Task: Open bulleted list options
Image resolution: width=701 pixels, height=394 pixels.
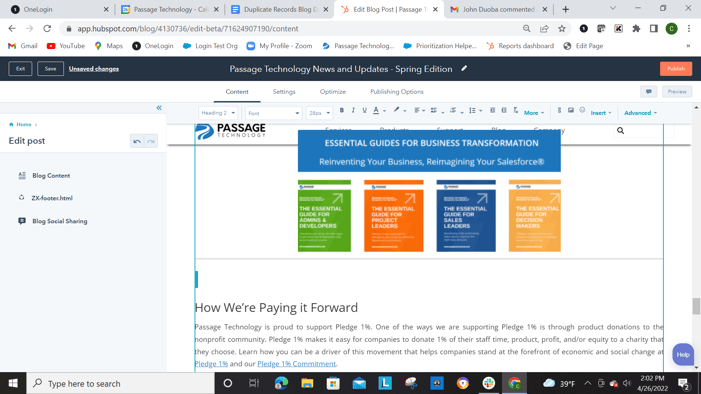Action: (437, 110)
